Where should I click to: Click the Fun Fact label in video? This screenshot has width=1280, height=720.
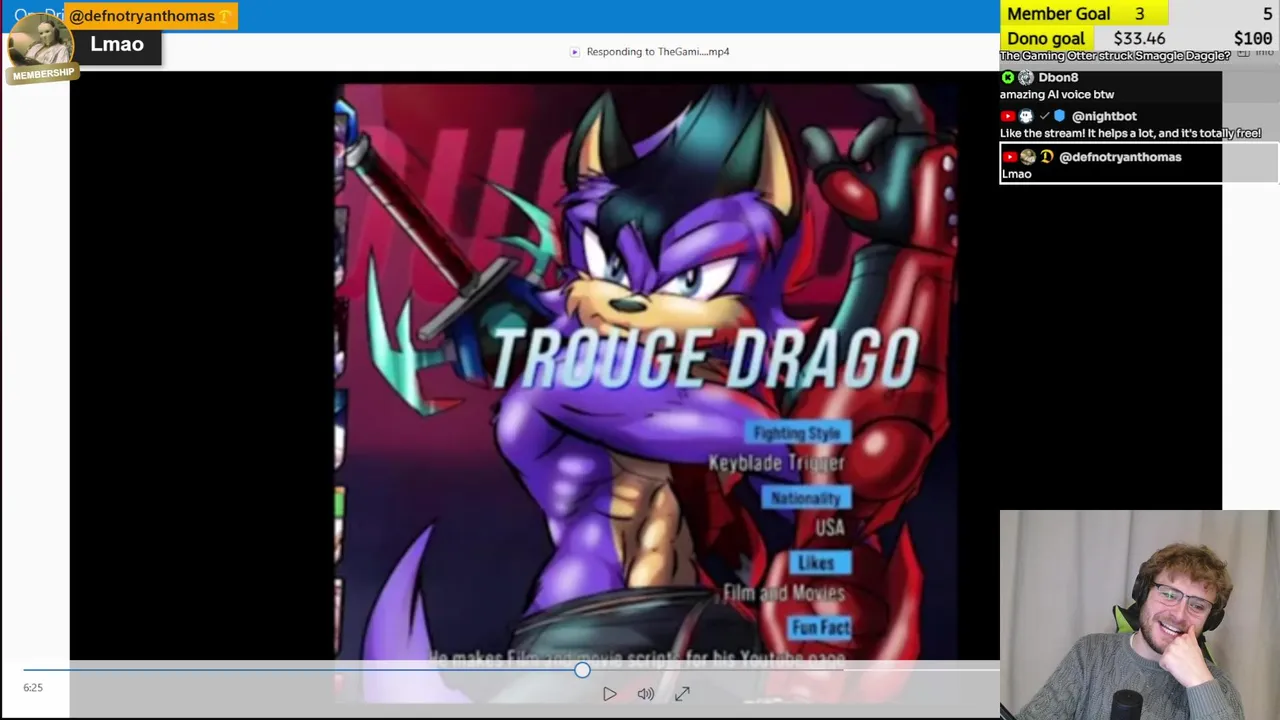point(820,628)
